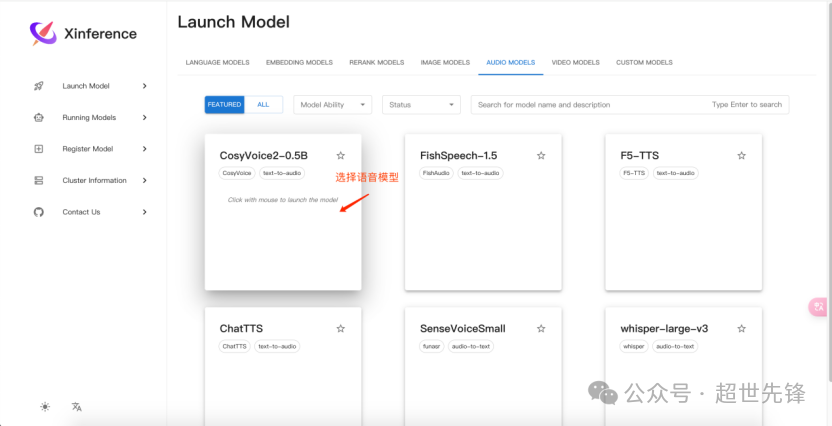Expand Register Model sidebar chevron
The width and height of the screenshot is (832, 426).
144,149
